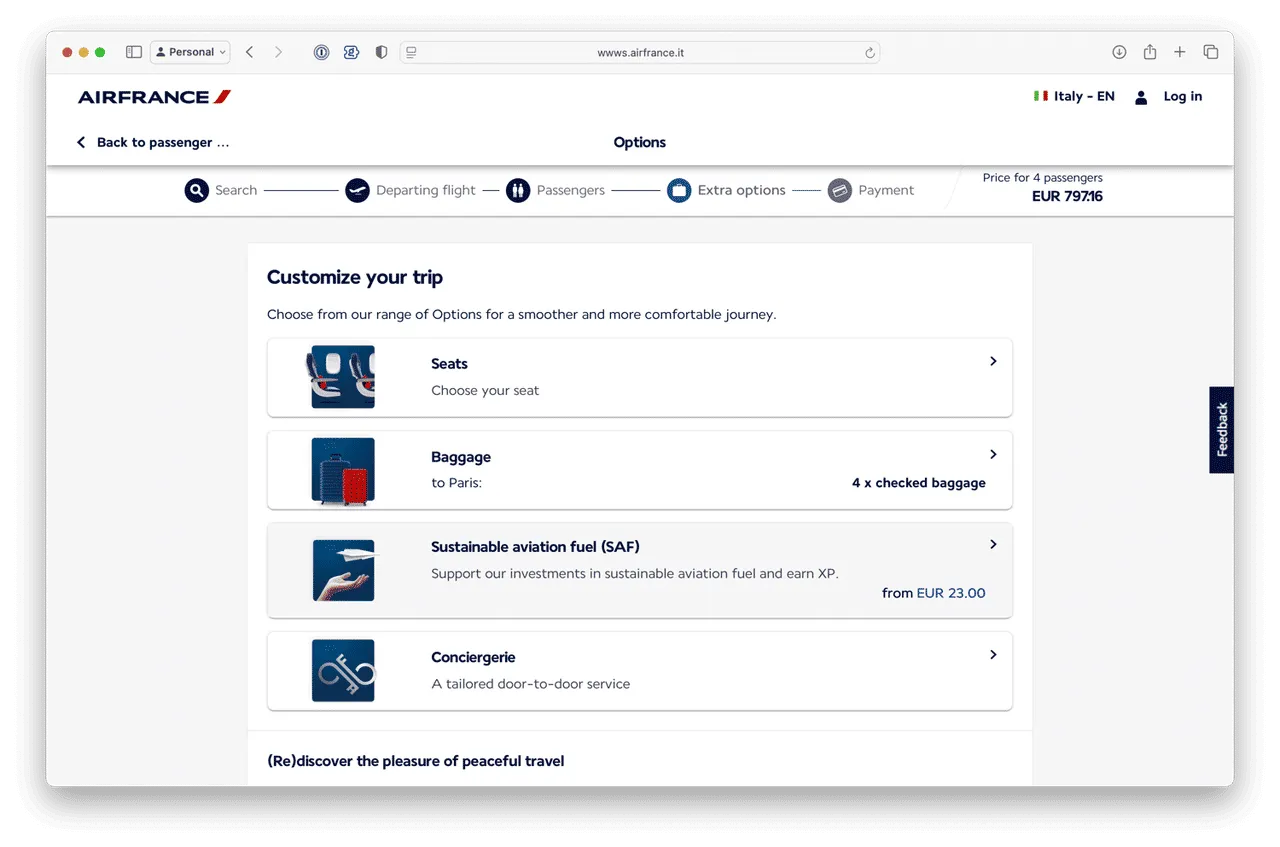Click the Air France logo
The image size is (1280, 847).
tap(155, 97)
